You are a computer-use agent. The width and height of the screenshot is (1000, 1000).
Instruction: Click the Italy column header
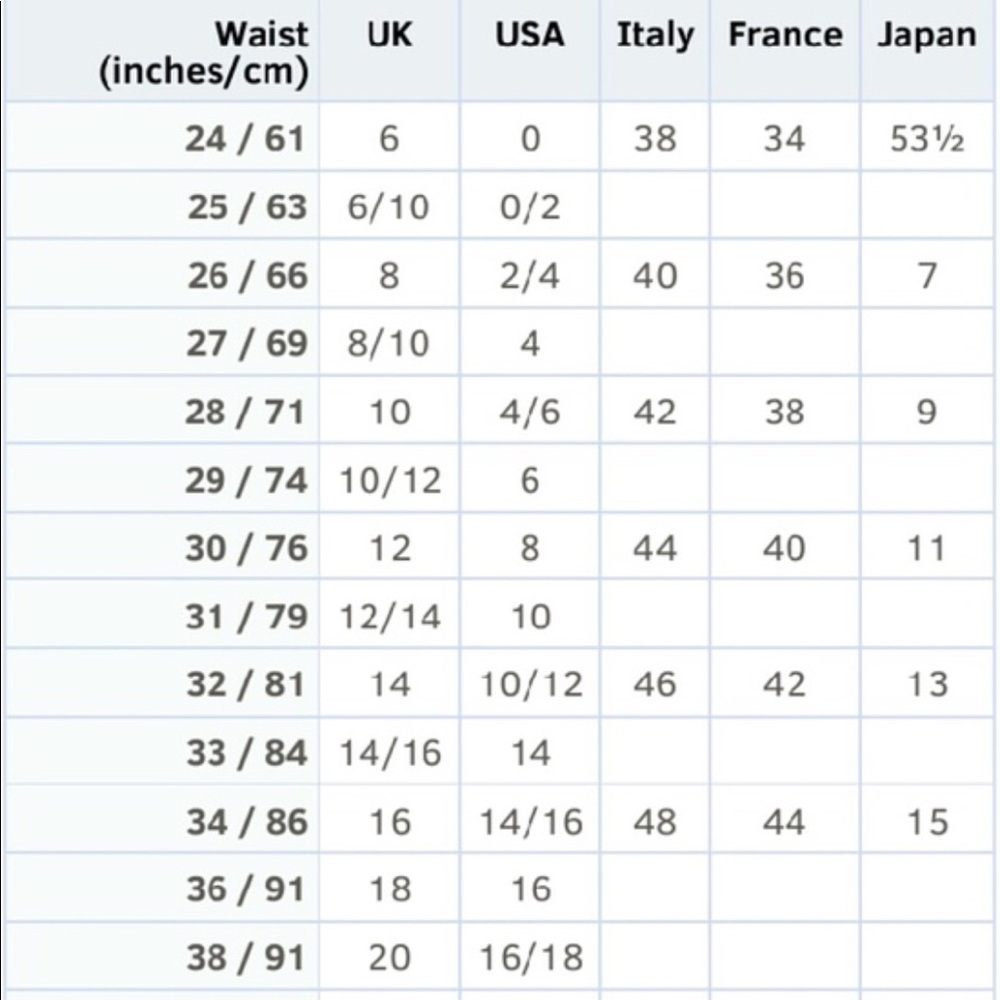(655, 36)
